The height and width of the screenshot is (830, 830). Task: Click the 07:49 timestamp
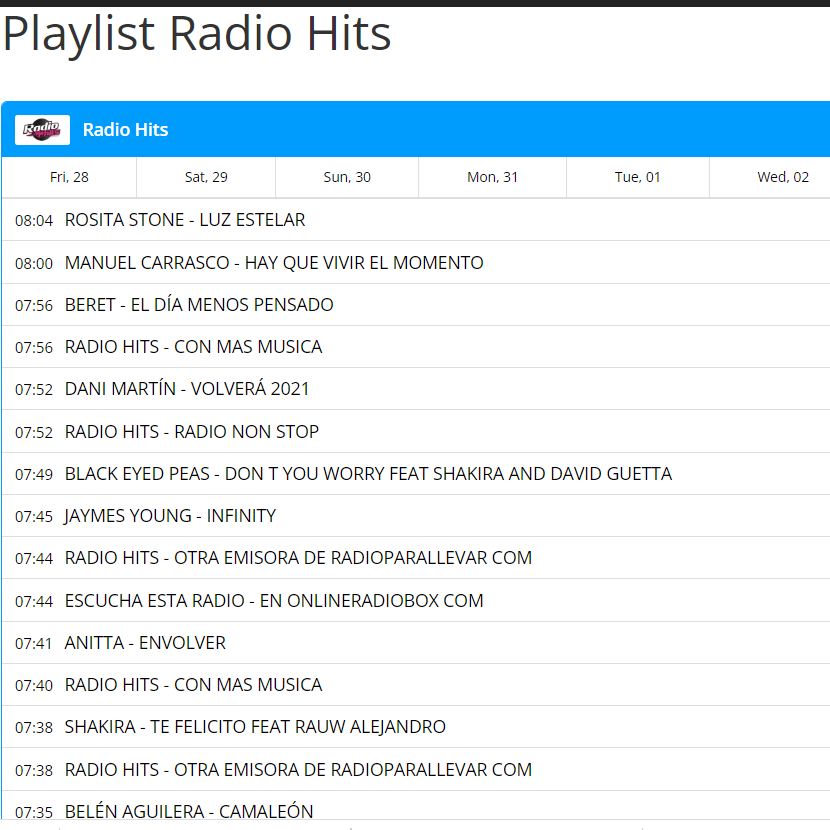coord(34,474)
